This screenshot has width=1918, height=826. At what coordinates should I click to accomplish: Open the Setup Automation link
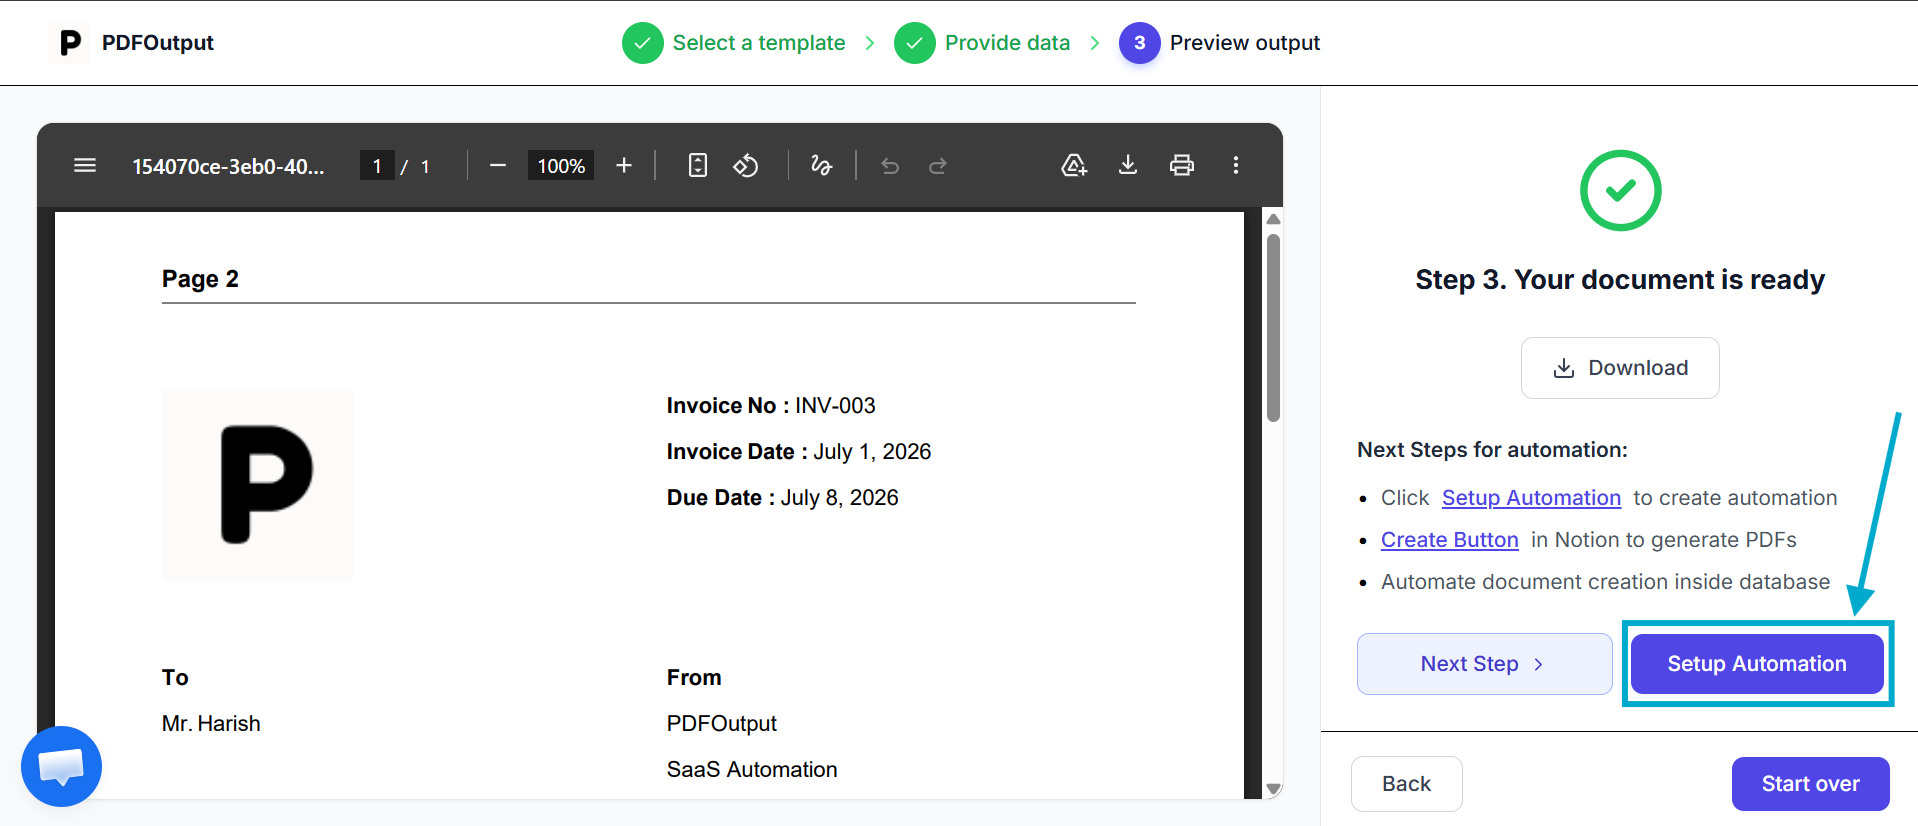point(1531,498)
